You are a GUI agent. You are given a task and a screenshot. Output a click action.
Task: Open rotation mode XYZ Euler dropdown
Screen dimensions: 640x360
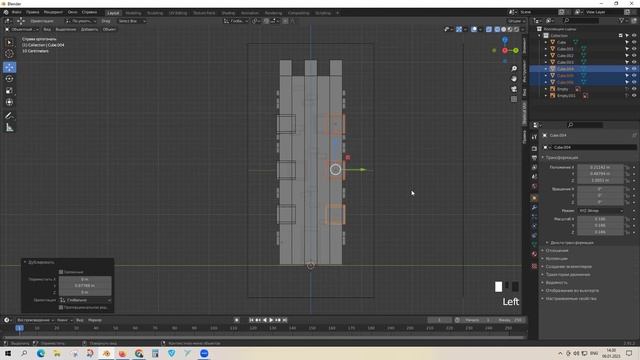600,211
